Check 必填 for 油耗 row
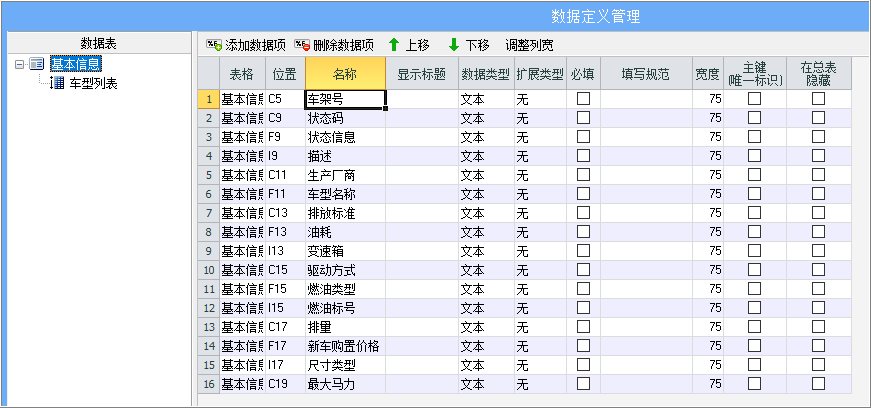The width and height of the screenshot is (871, 408). click(583, 232)
